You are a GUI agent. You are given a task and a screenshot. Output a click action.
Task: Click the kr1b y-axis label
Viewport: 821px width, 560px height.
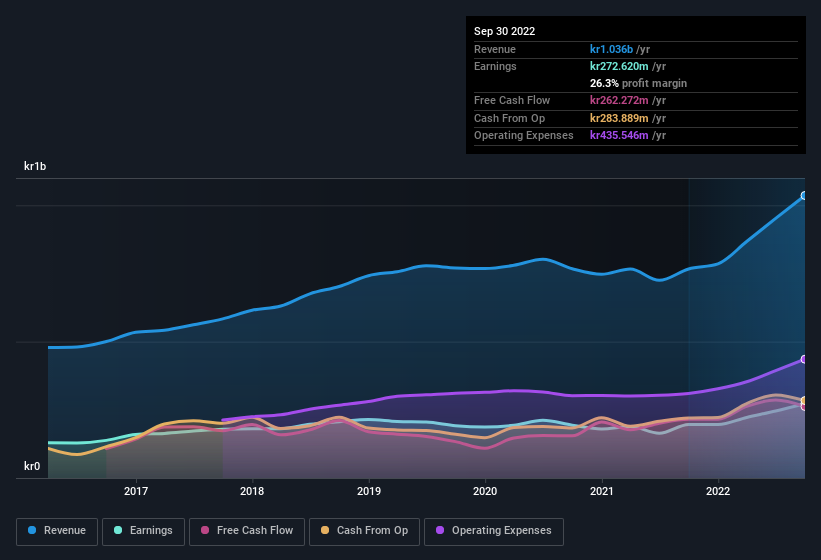[x=35, y=166]
